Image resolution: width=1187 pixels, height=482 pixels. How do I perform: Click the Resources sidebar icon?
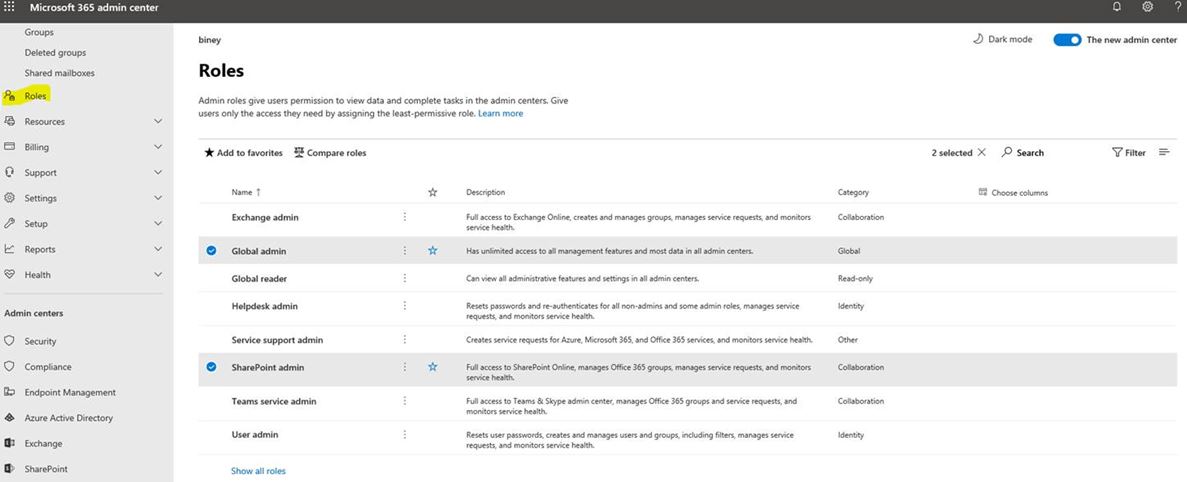coord(10,121)
